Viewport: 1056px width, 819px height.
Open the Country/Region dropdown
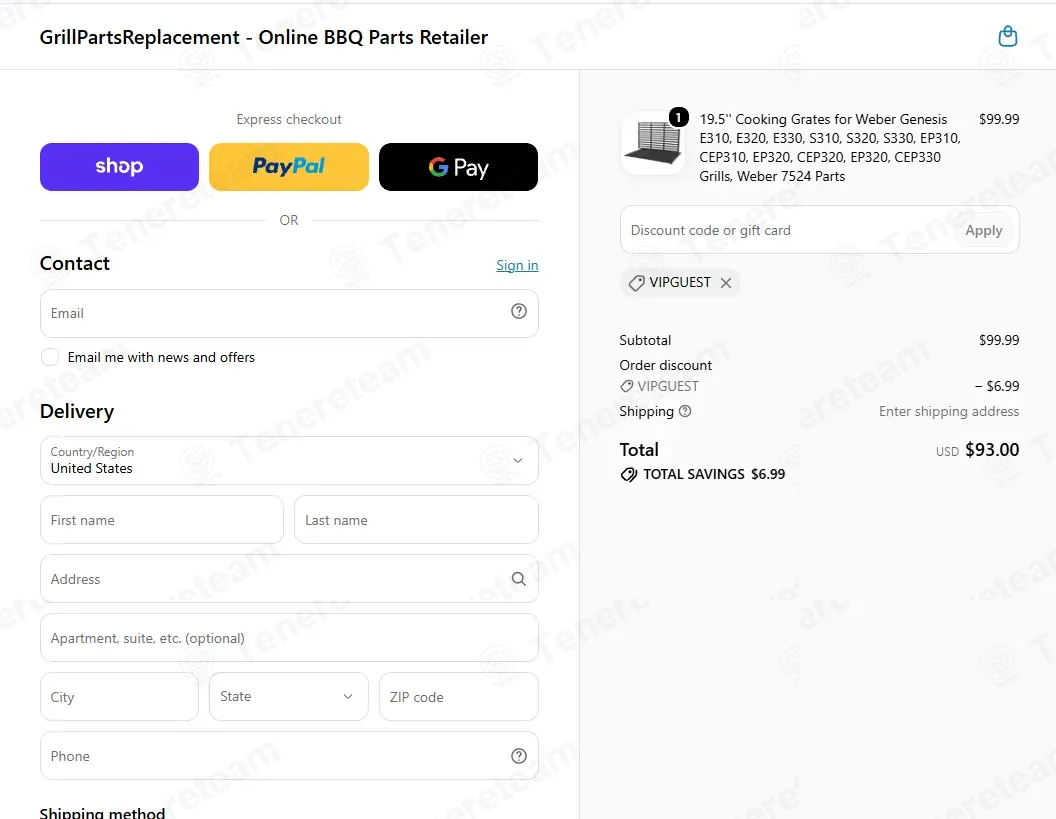(x=289, y=461)
